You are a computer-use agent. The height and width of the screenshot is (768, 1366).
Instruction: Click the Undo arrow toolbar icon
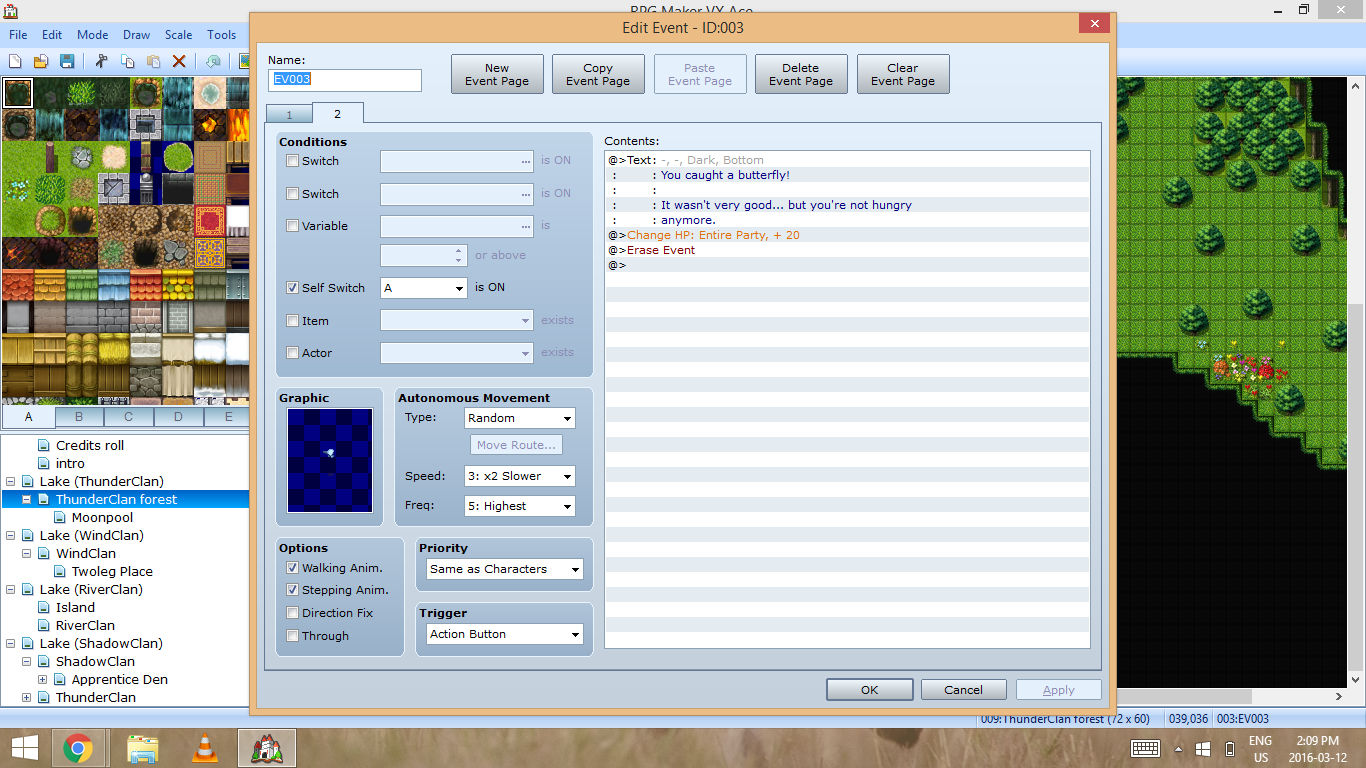[213, 61]
